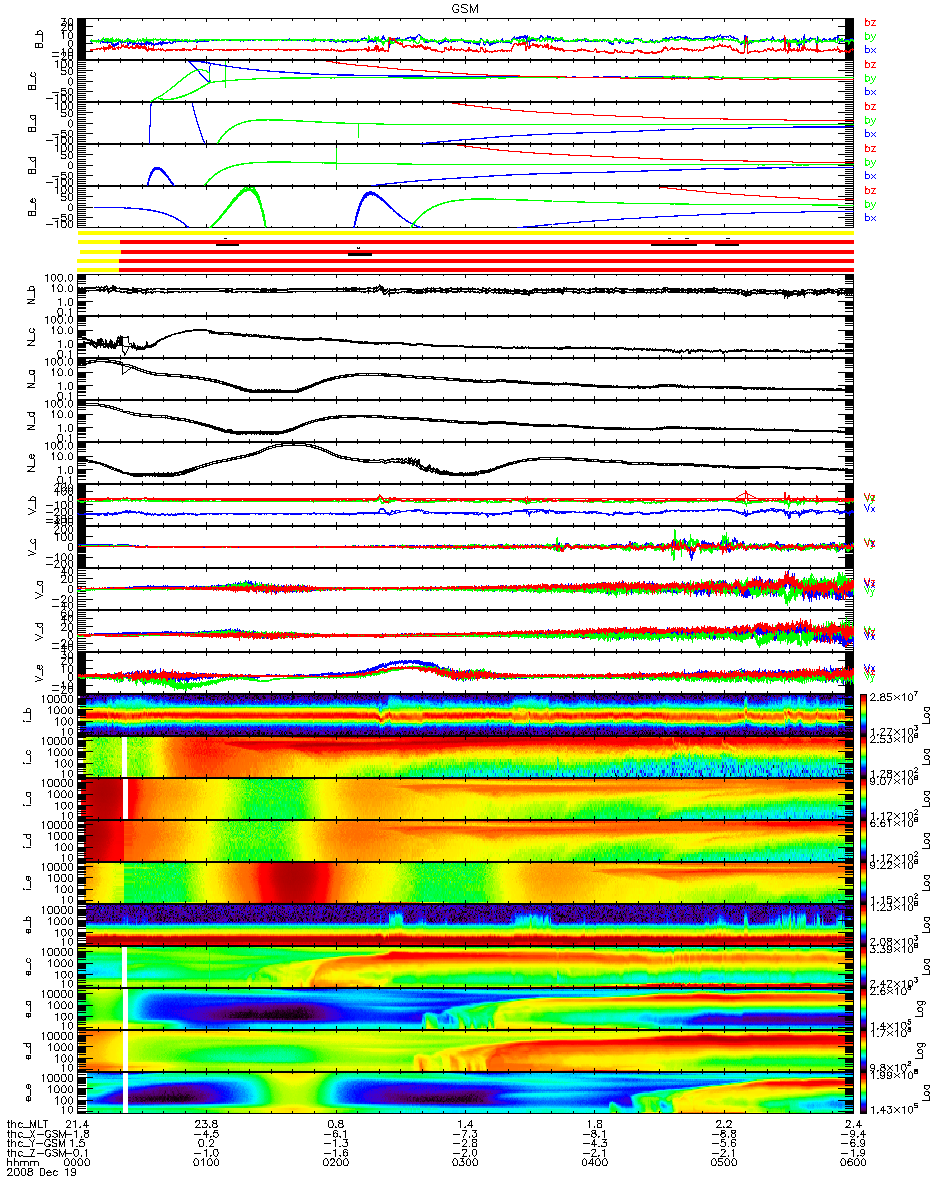930x1200 pixels.
Task: Click the blue hump in the V_e panel
Action: (408, 664)
